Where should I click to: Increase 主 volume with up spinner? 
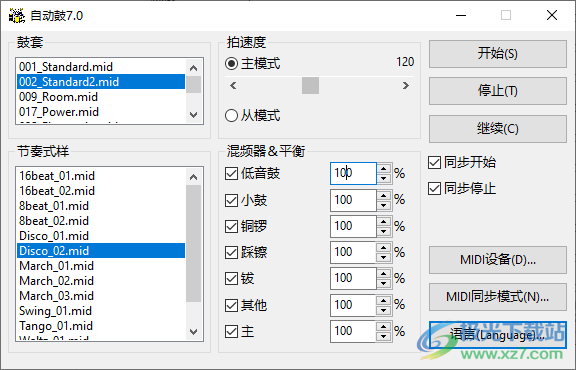click(x=384, y=326)
